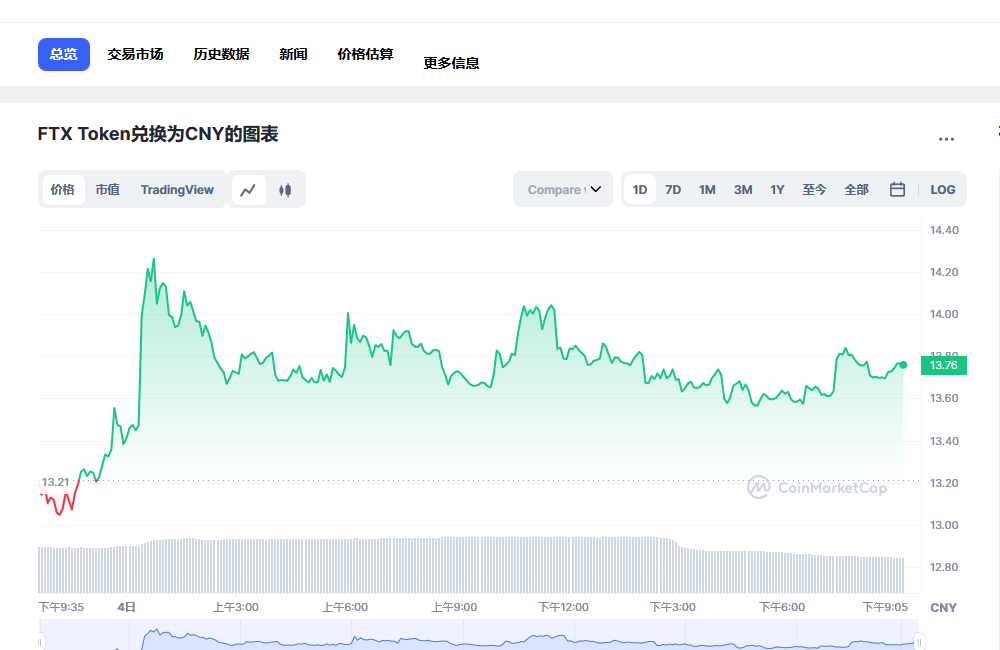Switch to the 新闻 tab
The width and height of the screenshot is (1000, 650).
pos(293,54)
